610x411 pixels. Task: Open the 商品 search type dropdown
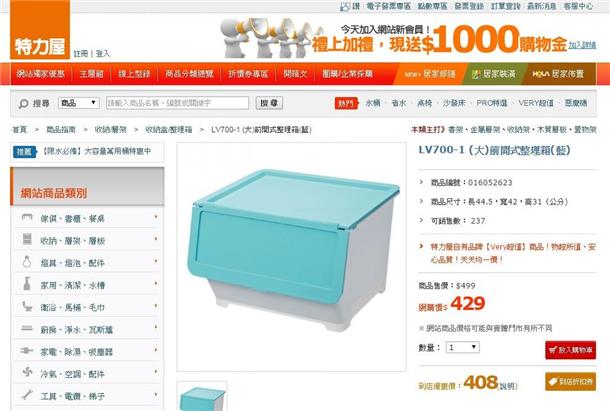[79, 103]
